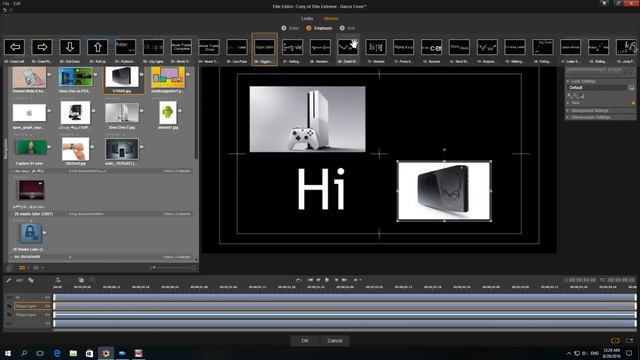Switch to Pinnacle Studio taskbar icon
This screenshot has height=360, width=640.
106,353
